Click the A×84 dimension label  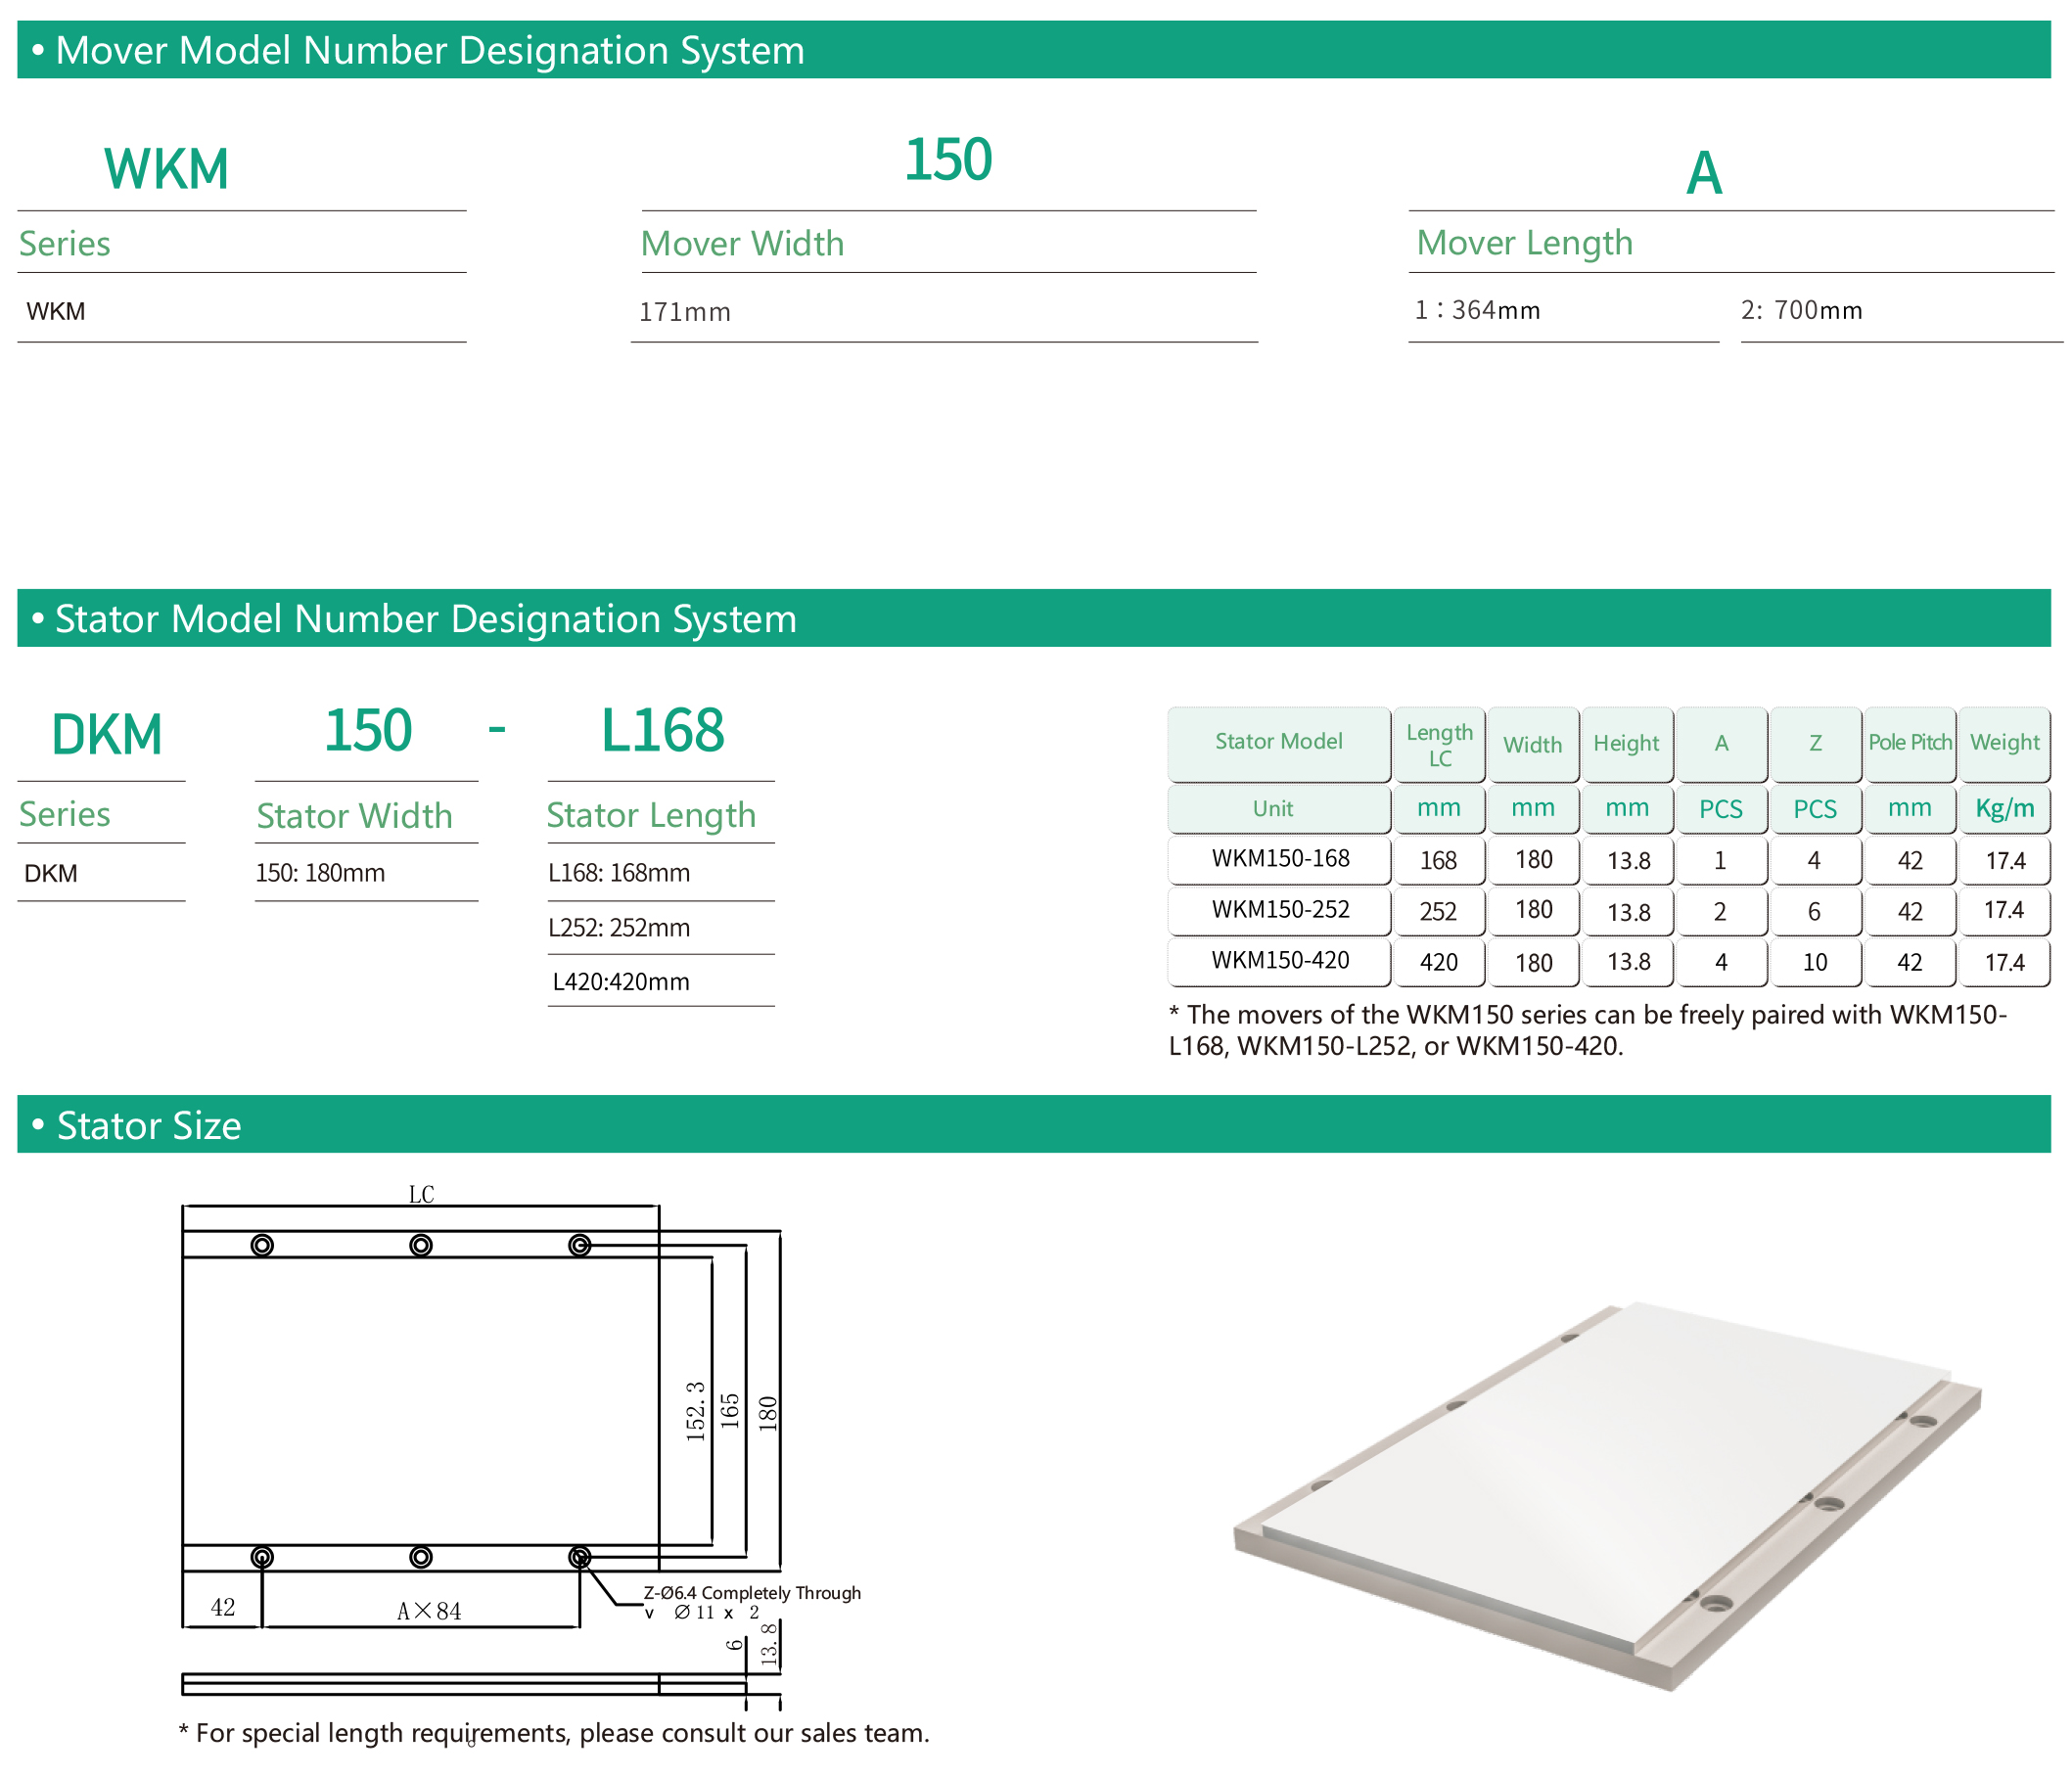tap(429, 1611)
